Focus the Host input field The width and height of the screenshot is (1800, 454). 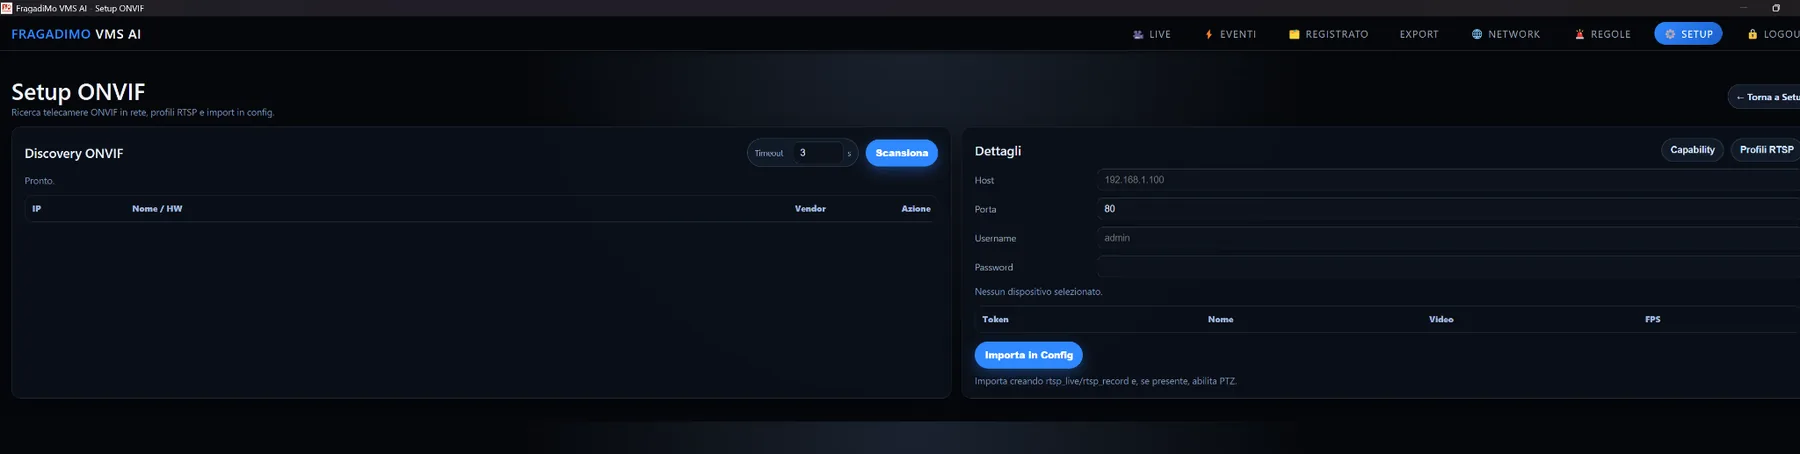(x=1448, y=180)
